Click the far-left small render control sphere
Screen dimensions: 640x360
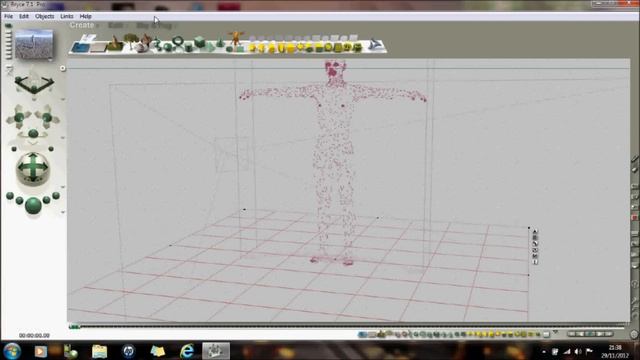coord(10,196)
